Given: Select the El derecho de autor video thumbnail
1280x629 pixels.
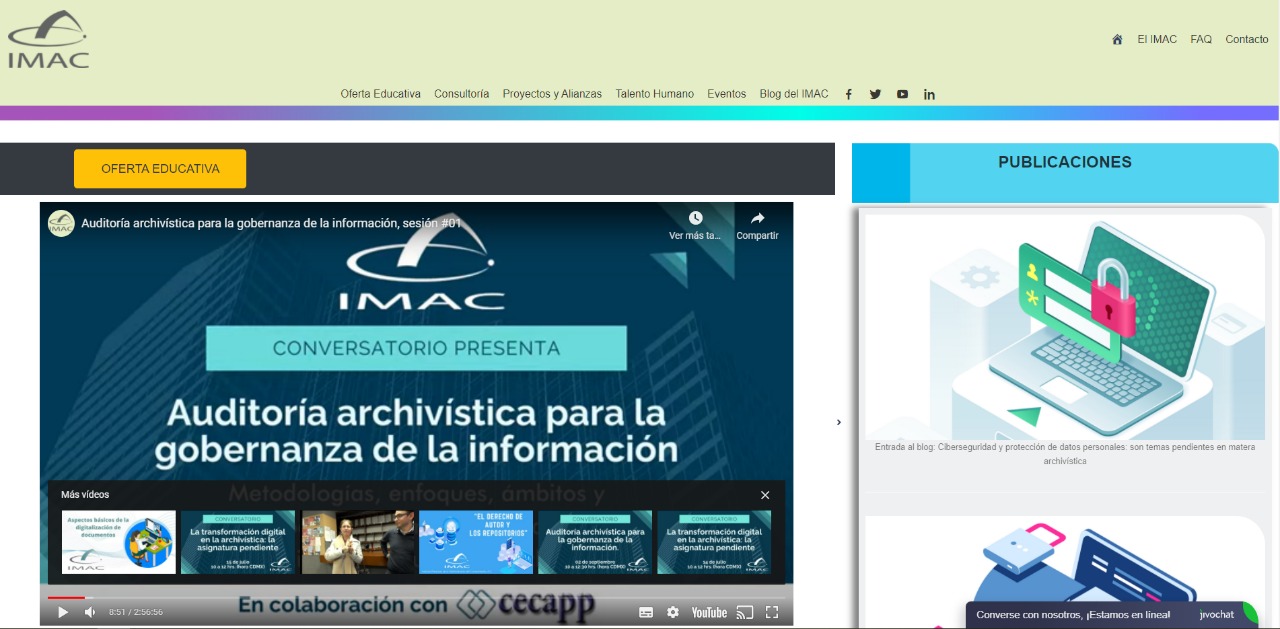Looking at the screenshot, I should pyautogui.click(x=476, y=542).
